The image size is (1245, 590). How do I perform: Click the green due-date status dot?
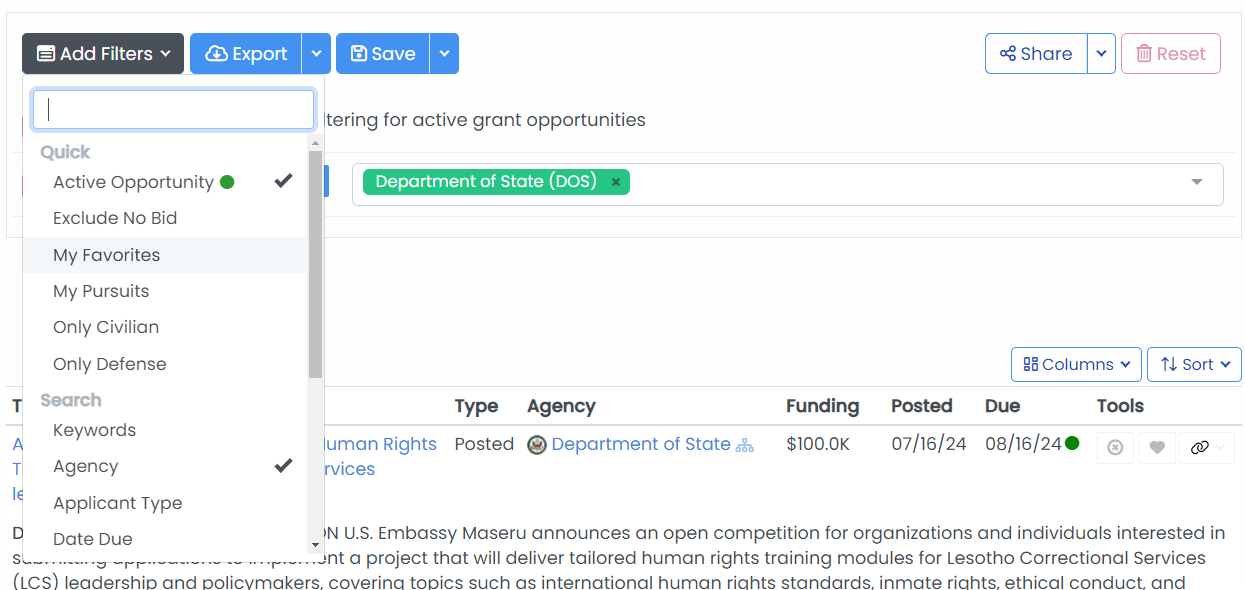tap(1072, 443)
